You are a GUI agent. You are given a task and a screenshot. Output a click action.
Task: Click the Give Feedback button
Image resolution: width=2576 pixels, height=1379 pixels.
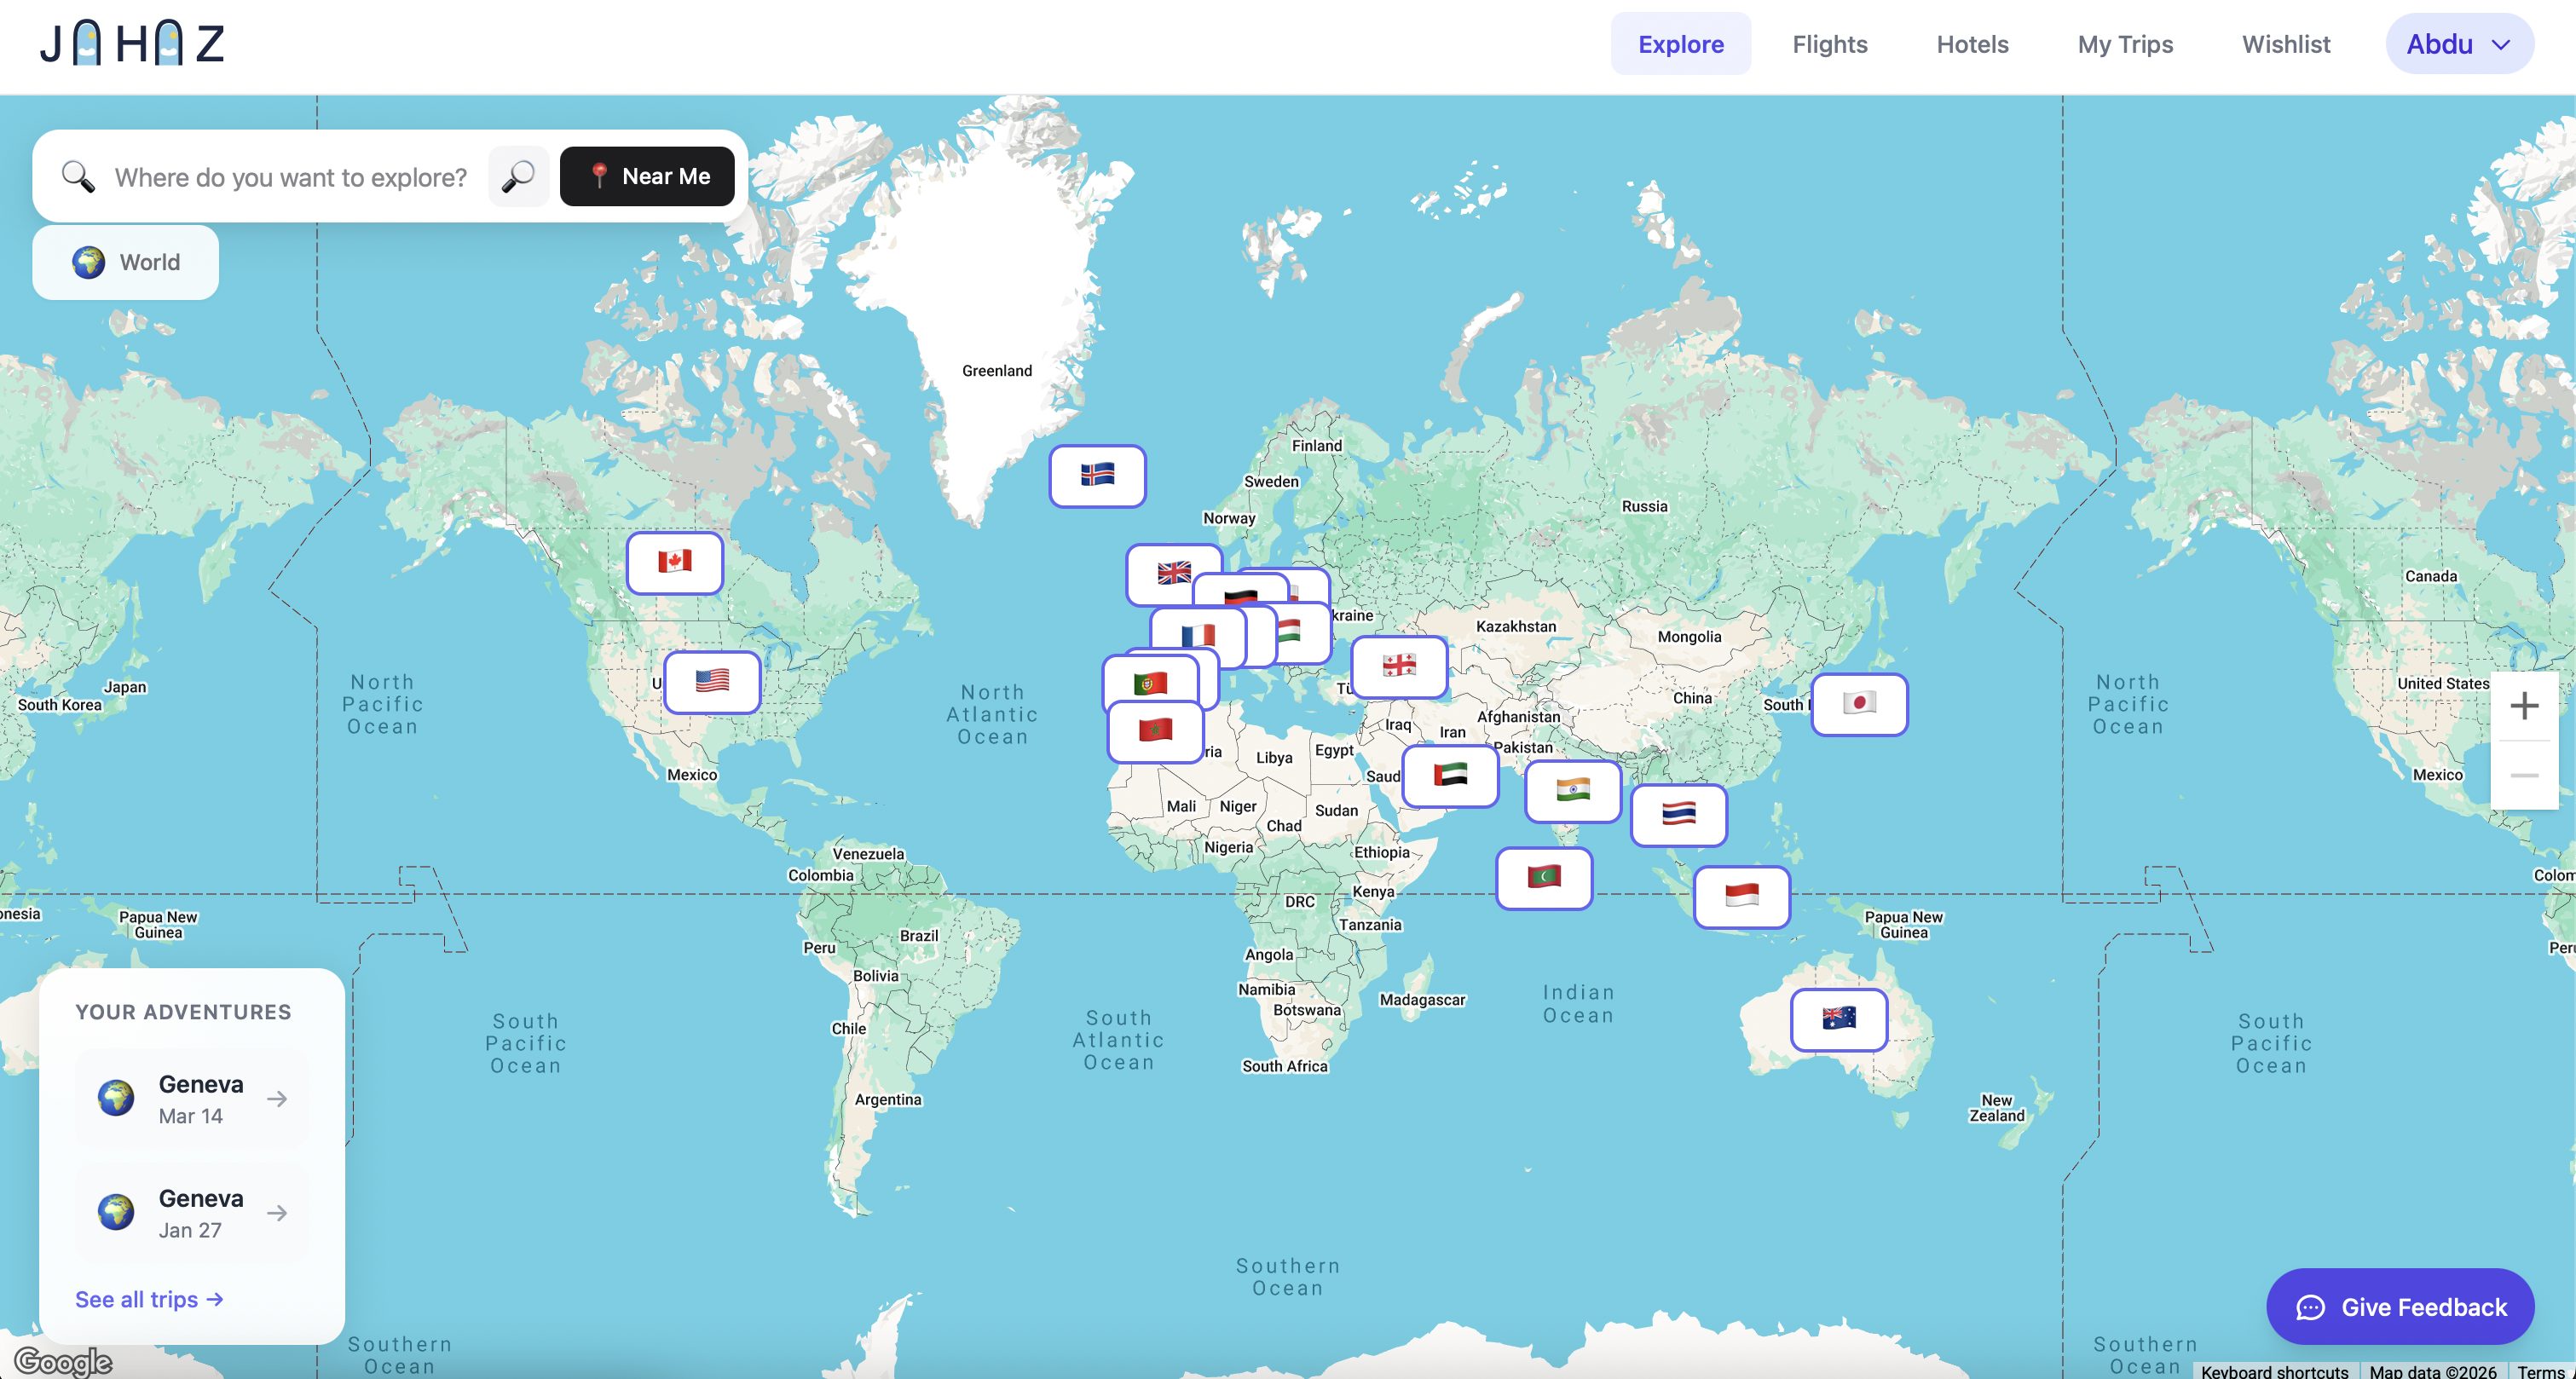point(2399,1306)
